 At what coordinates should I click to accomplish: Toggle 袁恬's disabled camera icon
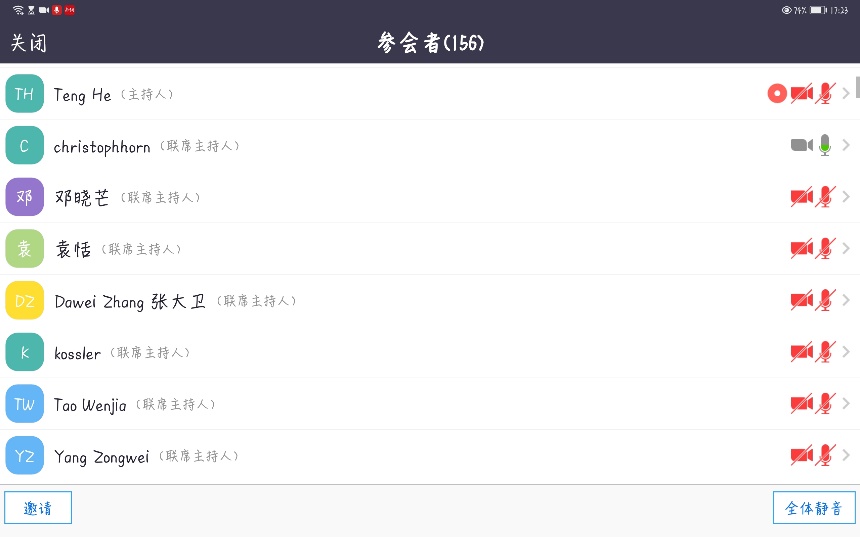tap(801, 248)
